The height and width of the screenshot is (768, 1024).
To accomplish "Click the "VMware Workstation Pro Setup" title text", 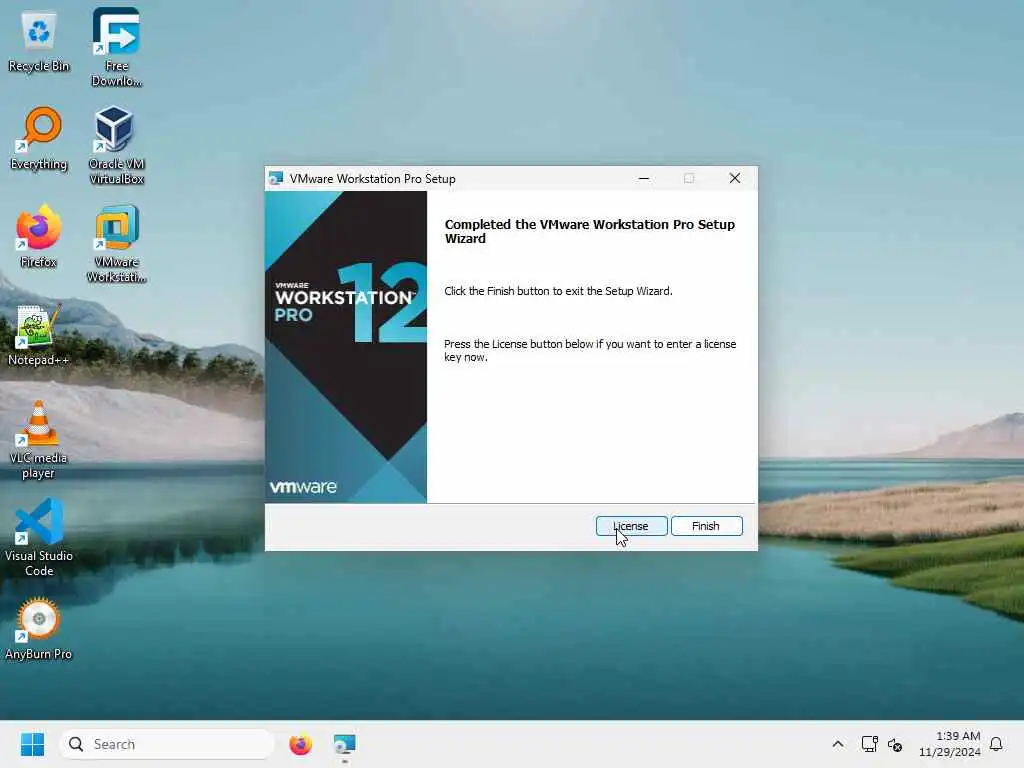I will pos(372,179).
